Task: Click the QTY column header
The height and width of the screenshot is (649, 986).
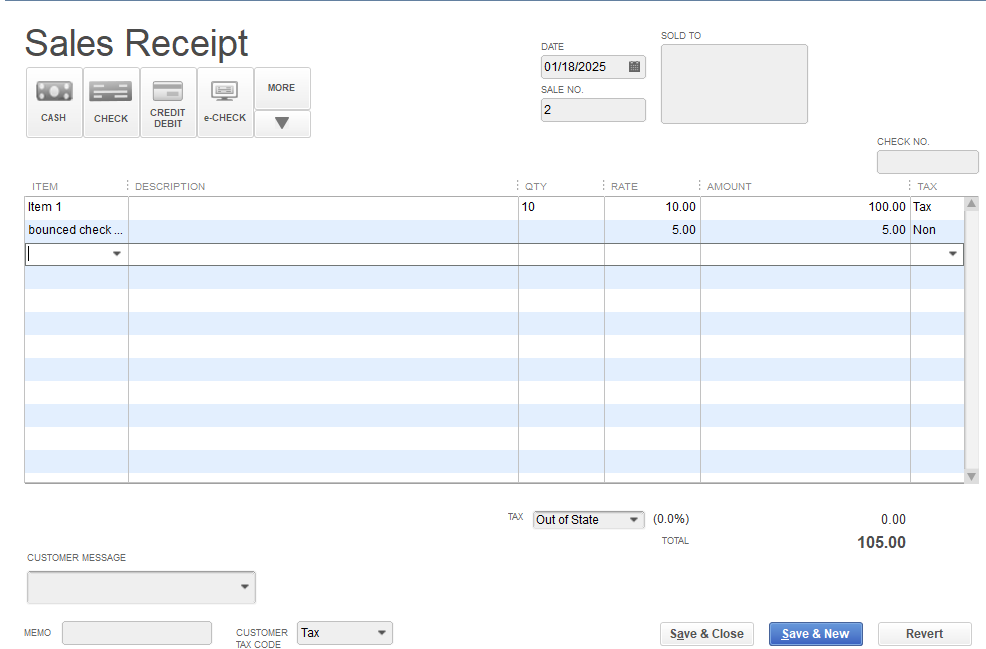Action: [536, 187]
